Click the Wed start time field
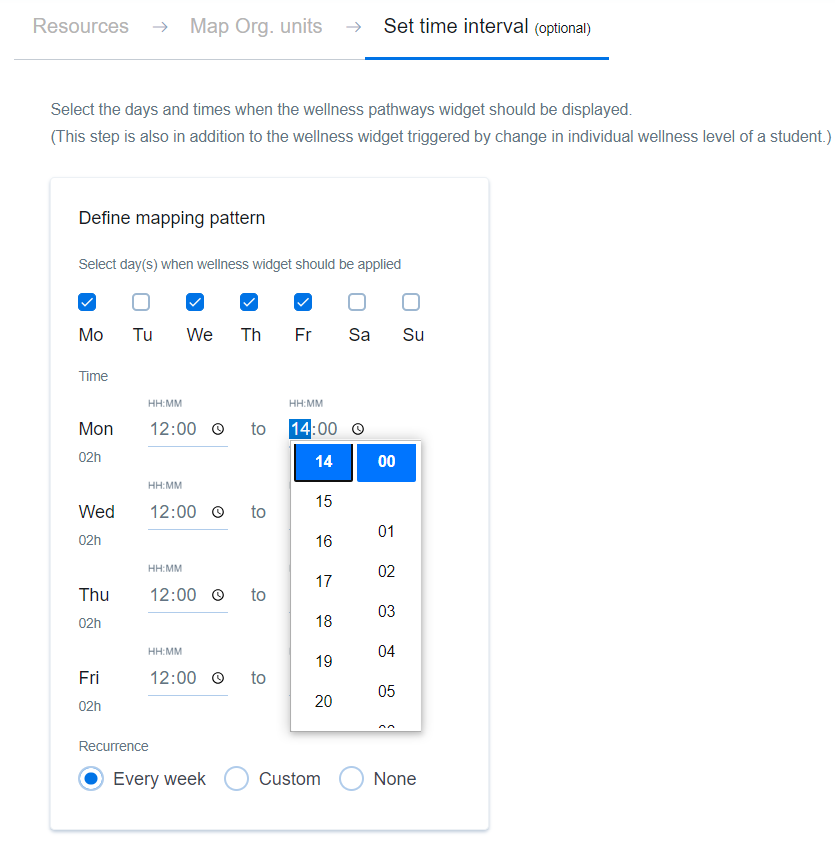 [188, 512]
